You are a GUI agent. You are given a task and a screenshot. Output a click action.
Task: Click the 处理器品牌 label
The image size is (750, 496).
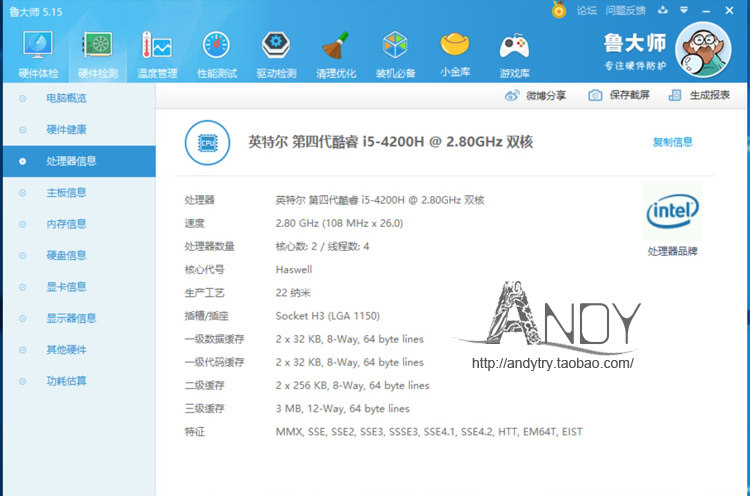click(x=673, y=251)
